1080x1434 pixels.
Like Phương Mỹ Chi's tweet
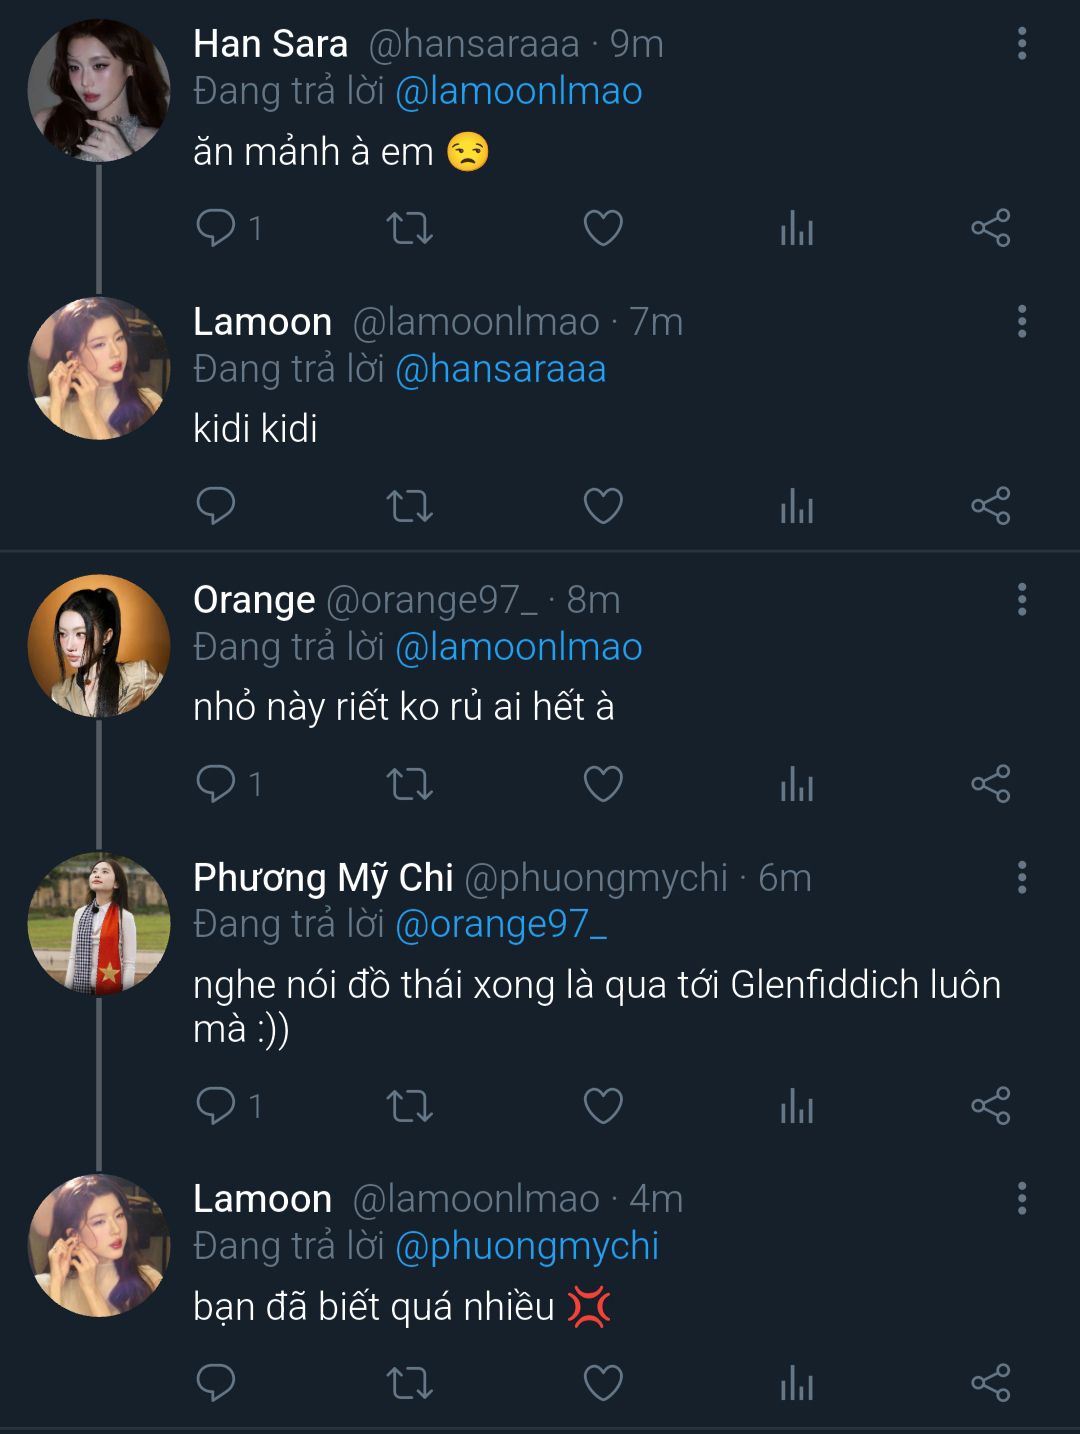pyautogui.click(x=603, y=1106)
